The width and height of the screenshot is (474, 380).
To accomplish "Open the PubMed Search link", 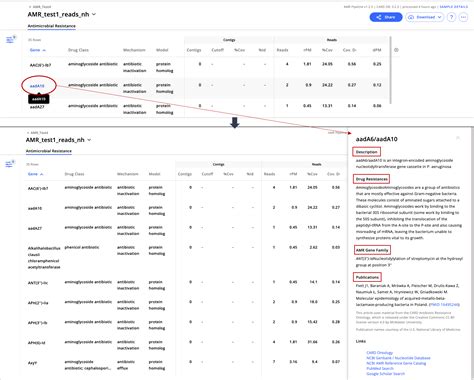I will (380, 368).
